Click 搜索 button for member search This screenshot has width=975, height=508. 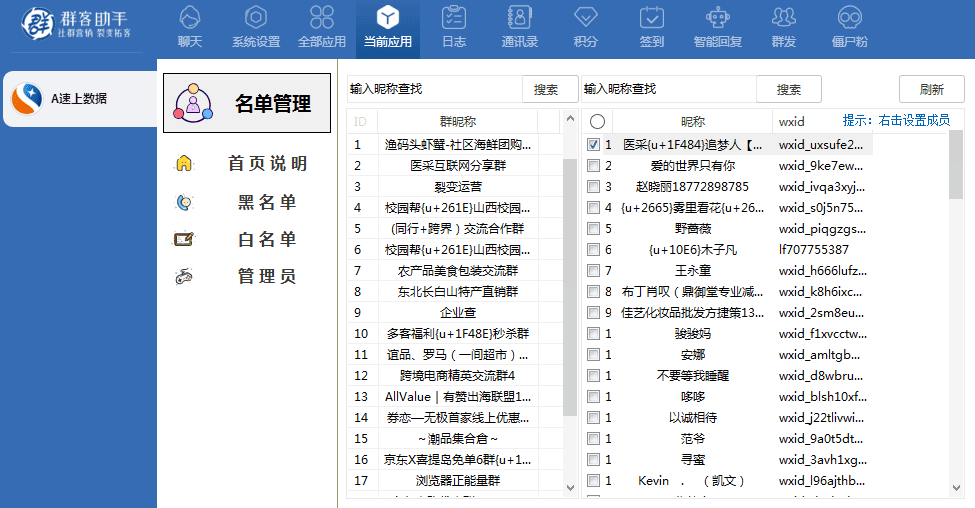[788, 90]
